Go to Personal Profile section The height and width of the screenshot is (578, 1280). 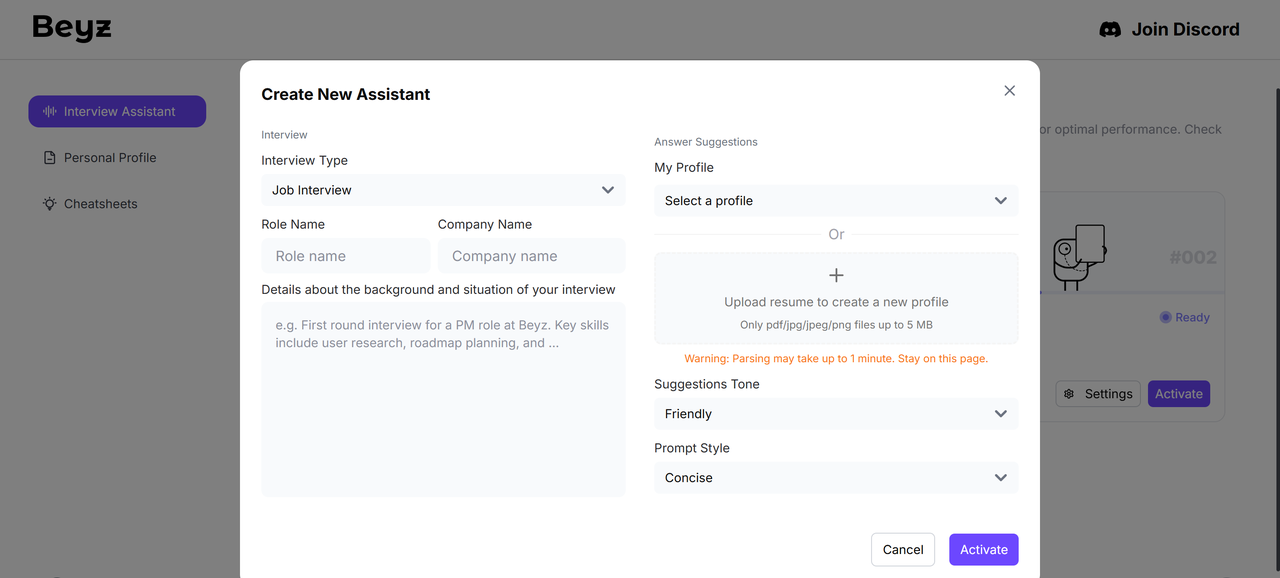coord(110,158)
